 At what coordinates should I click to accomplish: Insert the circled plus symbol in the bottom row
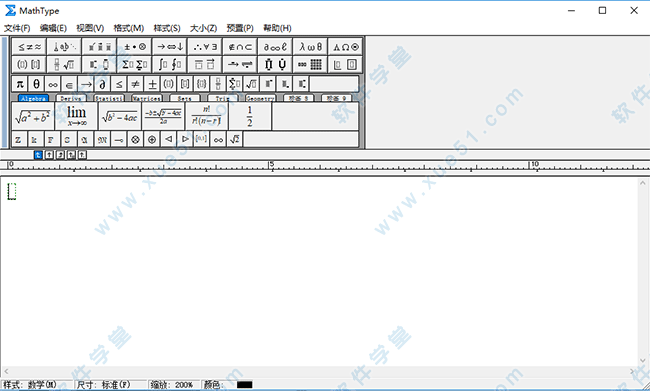pyautogui.click(x=152, y=139)
